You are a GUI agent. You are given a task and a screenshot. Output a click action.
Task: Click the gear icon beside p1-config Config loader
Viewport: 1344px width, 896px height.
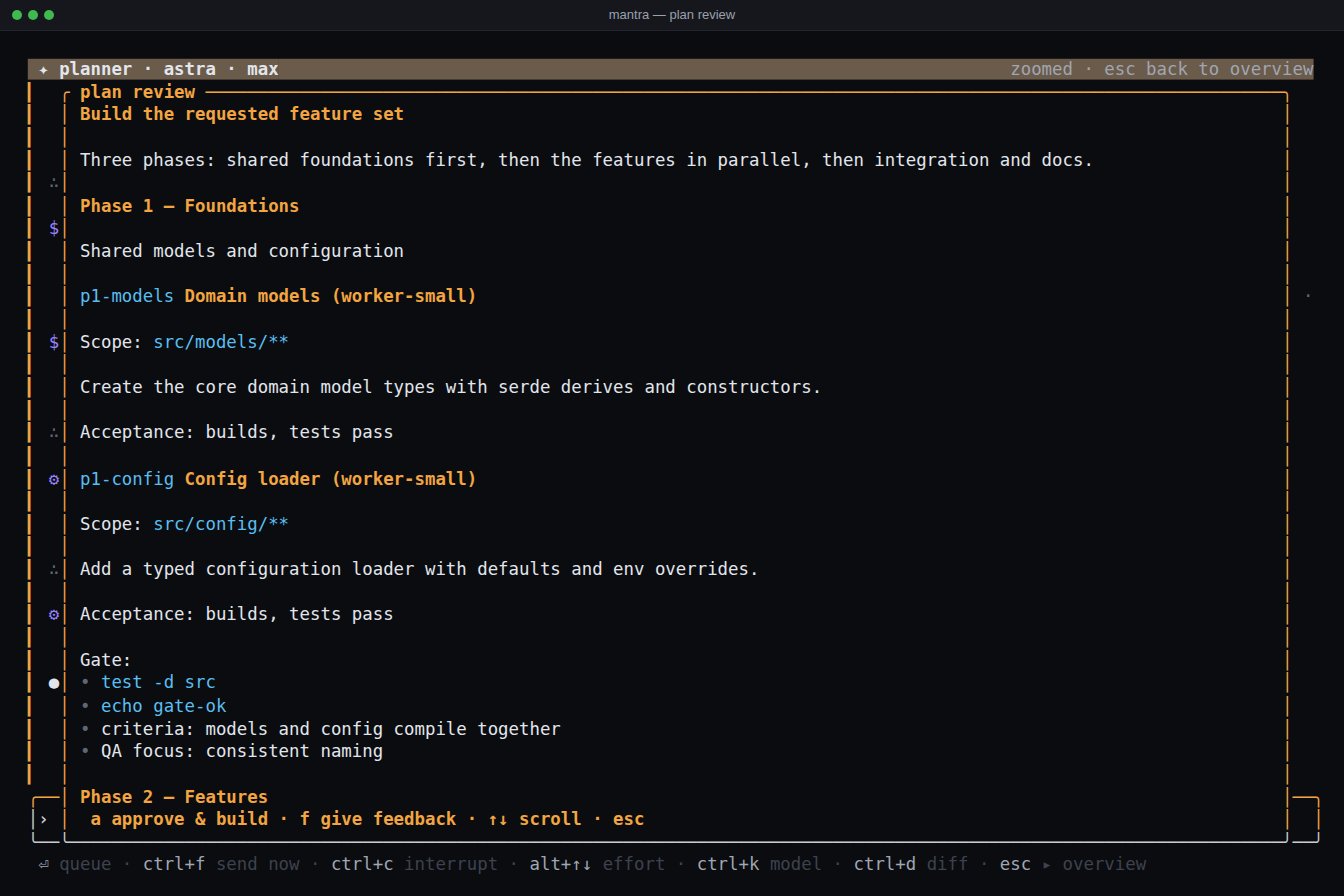54,479
